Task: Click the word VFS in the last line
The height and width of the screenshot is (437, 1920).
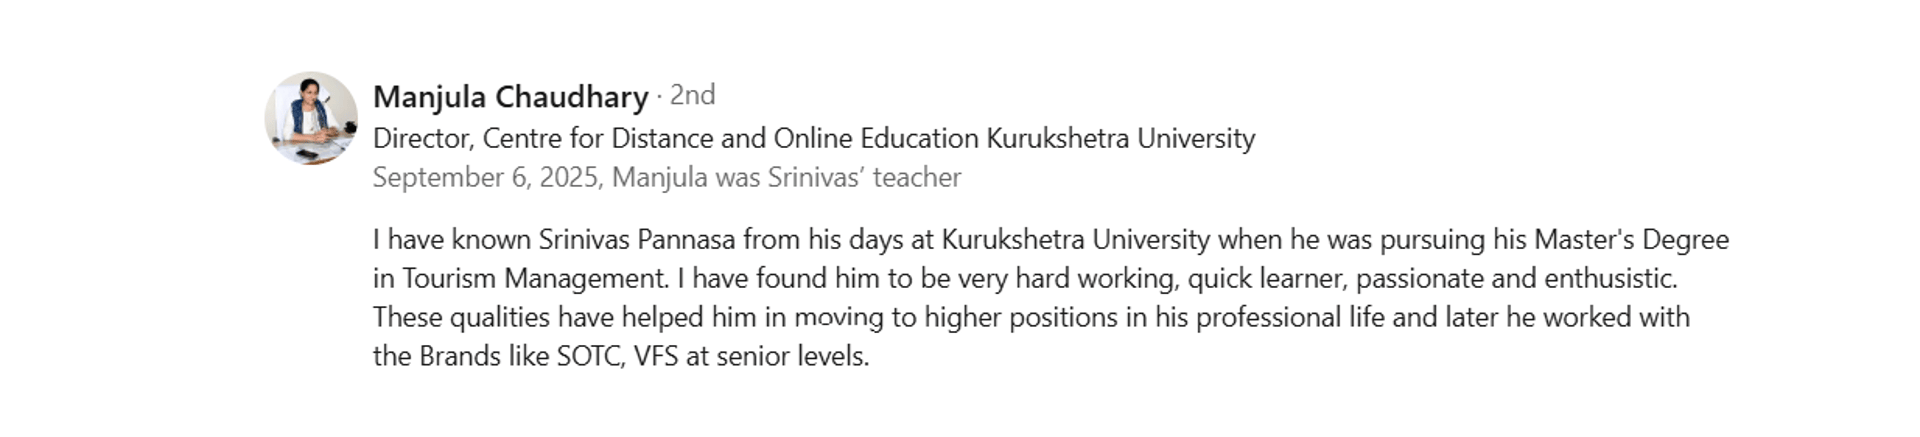Action: click(x=656, y=356)
